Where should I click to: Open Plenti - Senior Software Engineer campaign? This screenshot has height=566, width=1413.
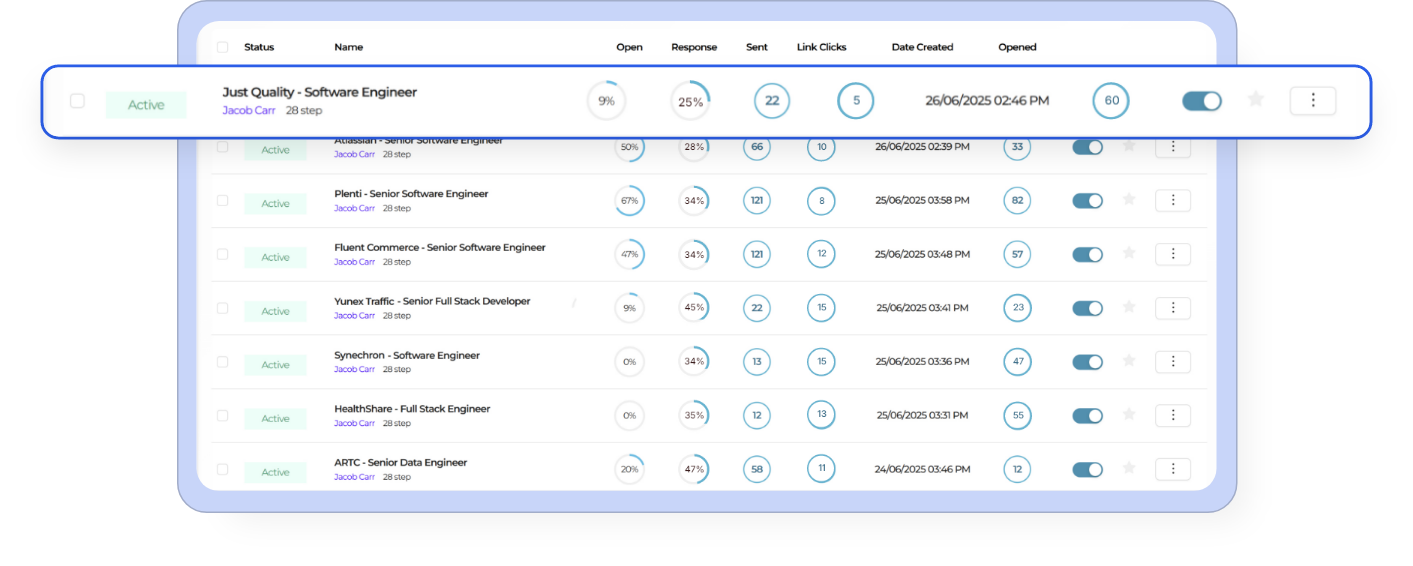411,194
